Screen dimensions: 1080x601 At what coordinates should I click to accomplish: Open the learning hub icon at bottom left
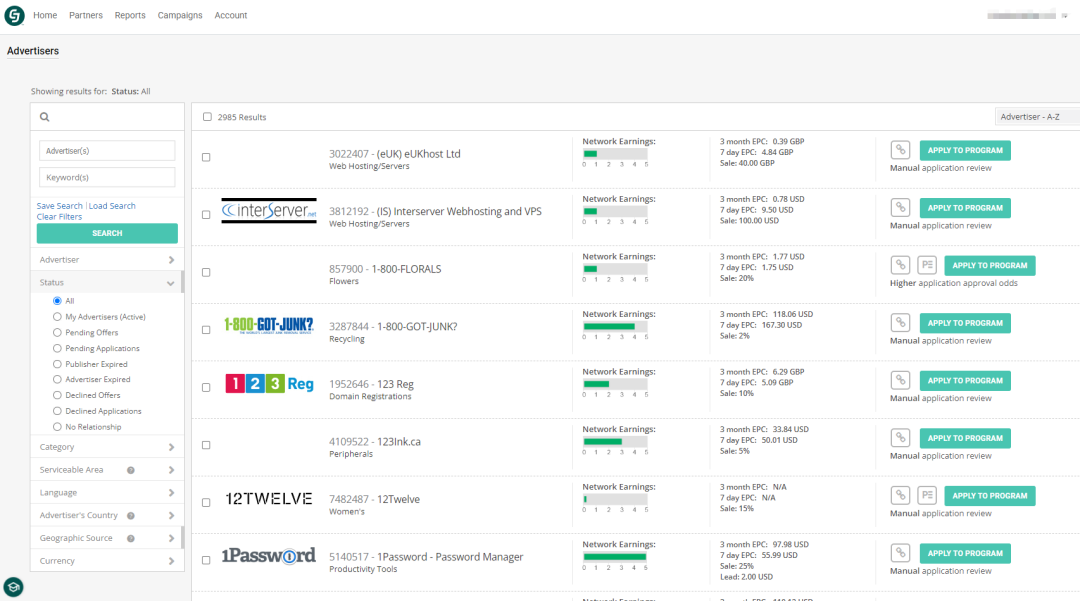13,587
